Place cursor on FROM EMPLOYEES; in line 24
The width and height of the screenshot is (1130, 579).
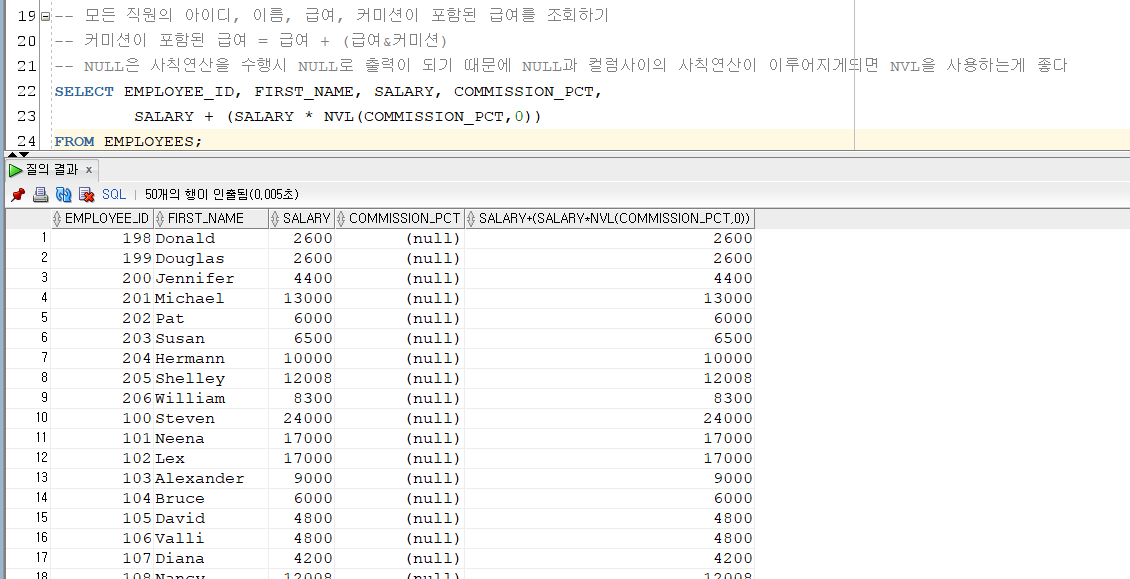[129, 141]
